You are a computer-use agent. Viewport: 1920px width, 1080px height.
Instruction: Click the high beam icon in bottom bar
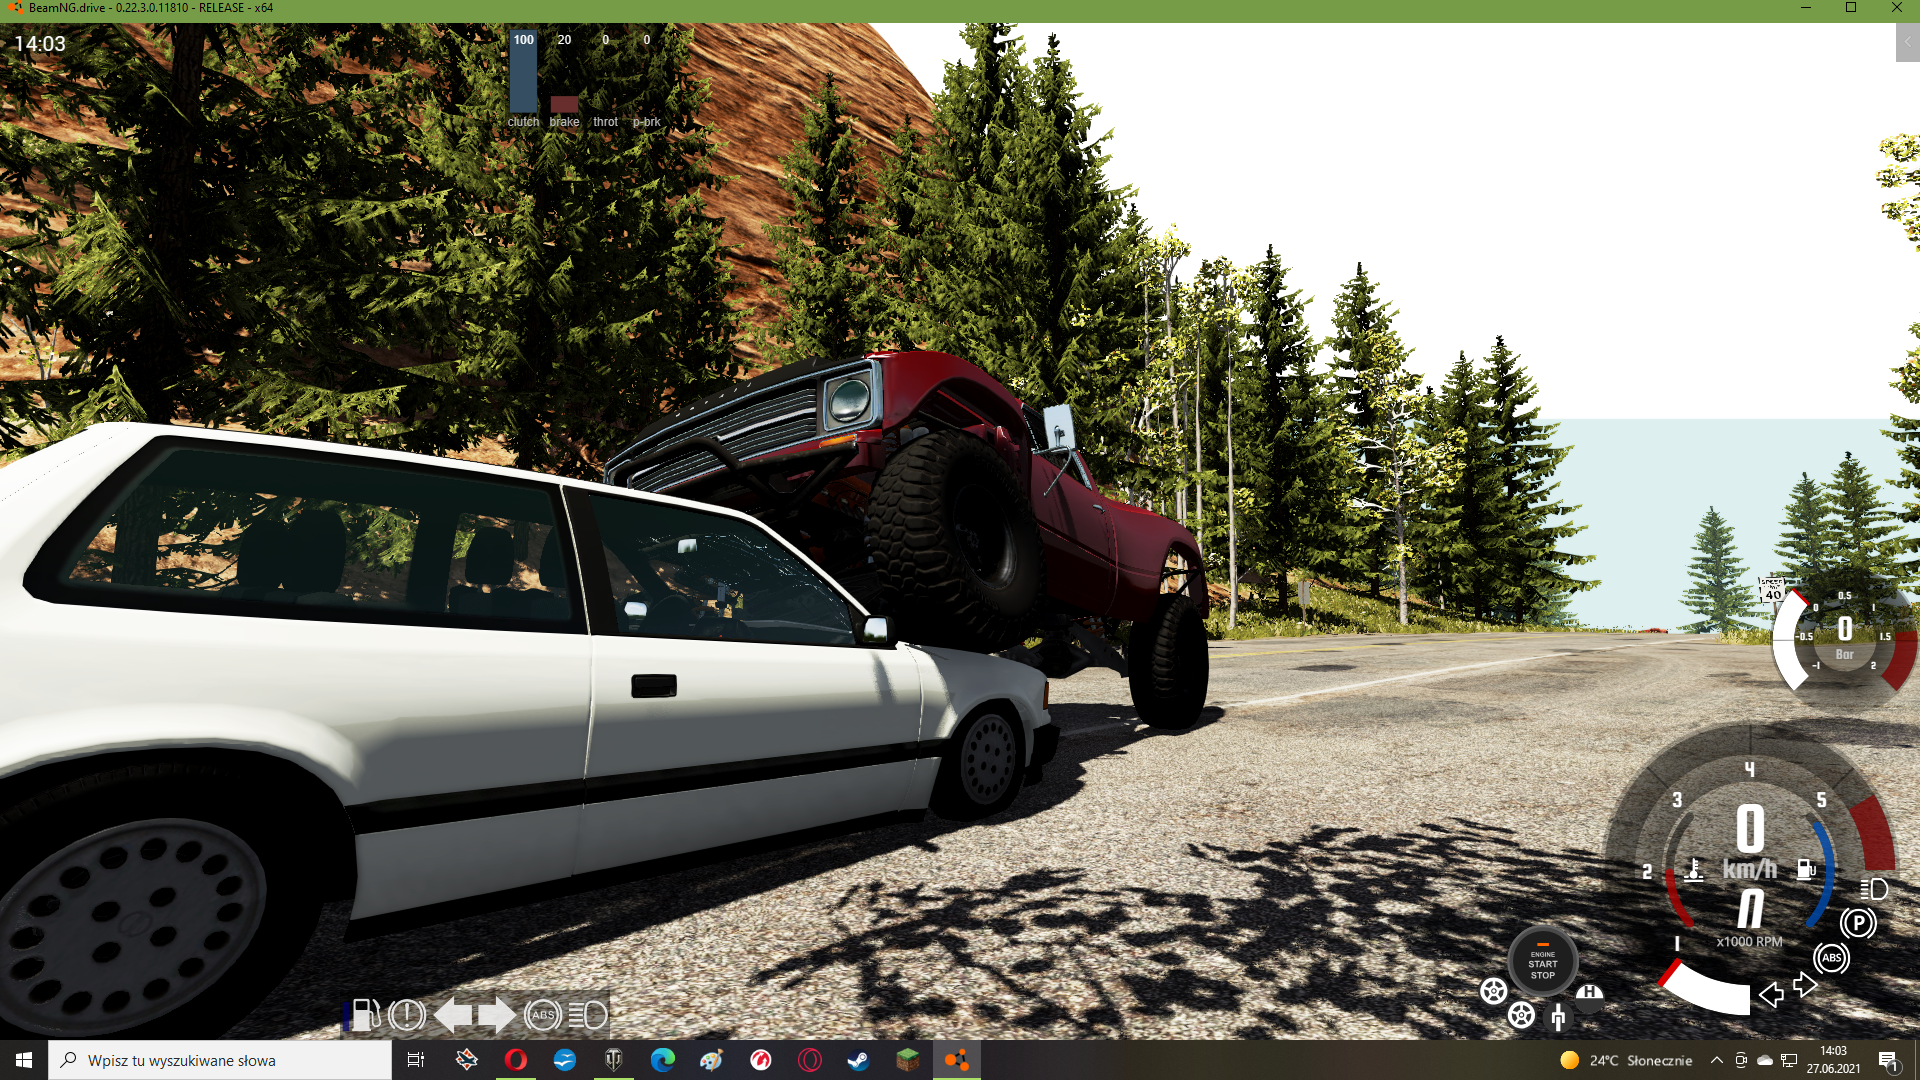[x=588, y=1015]
